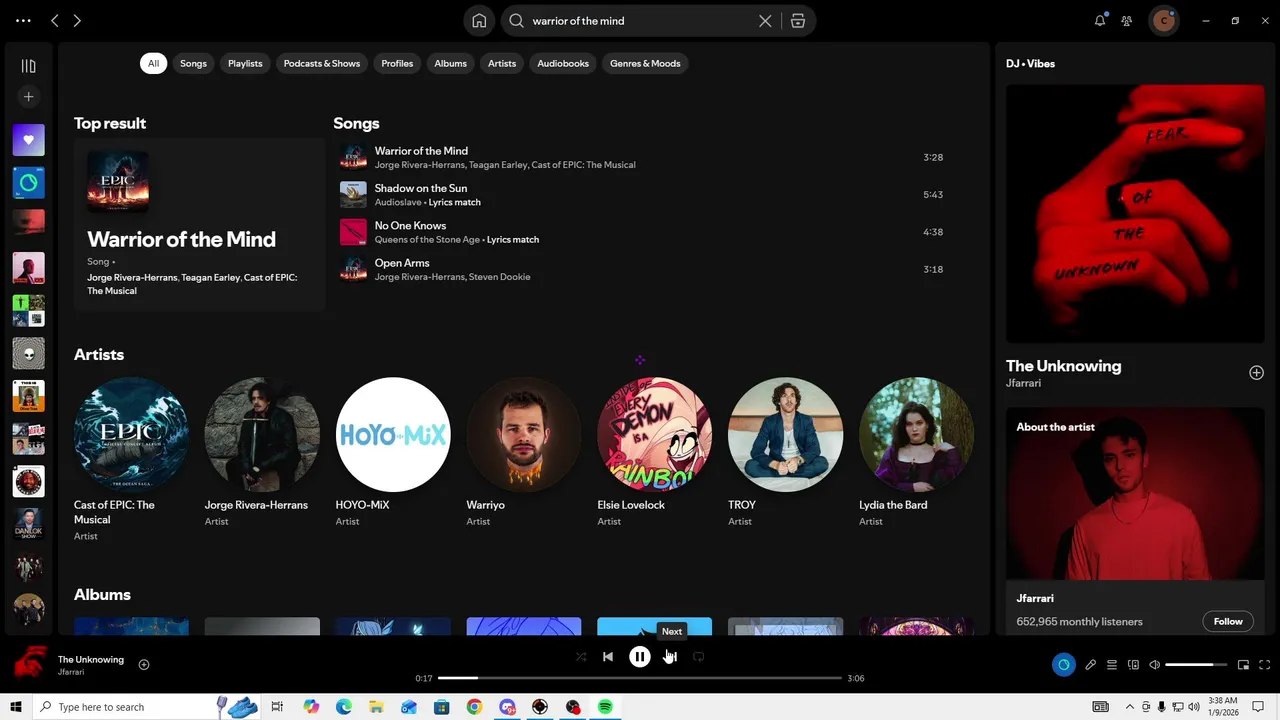Screen dimensions: 1280x720
Task: Toggle shuffle playback
Action: 581,657
